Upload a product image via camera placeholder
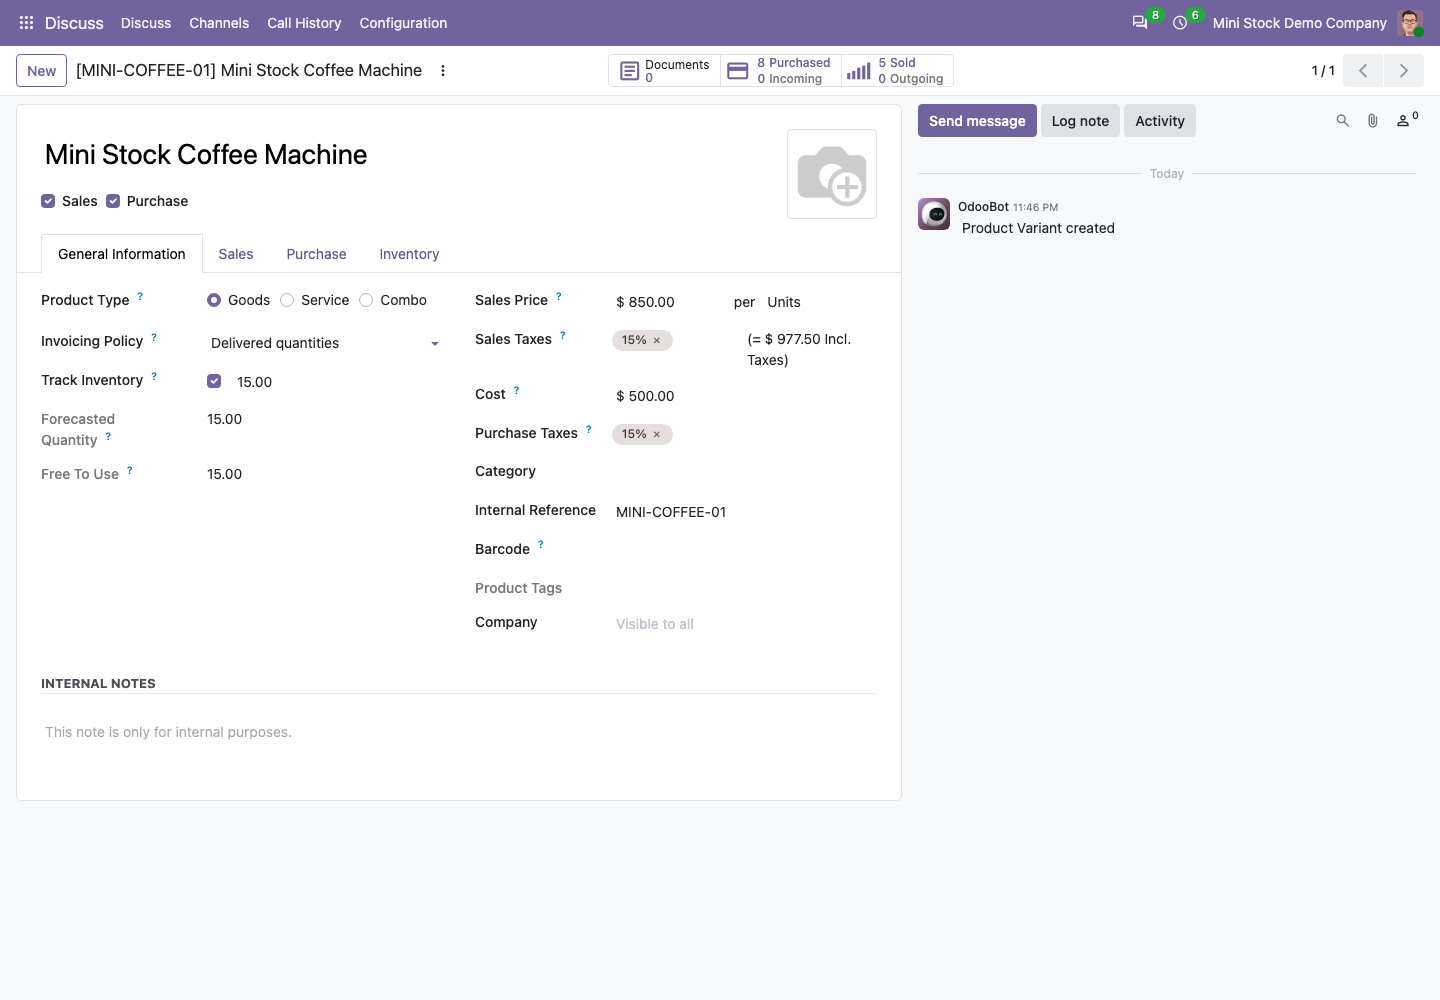 coord(832,174)
